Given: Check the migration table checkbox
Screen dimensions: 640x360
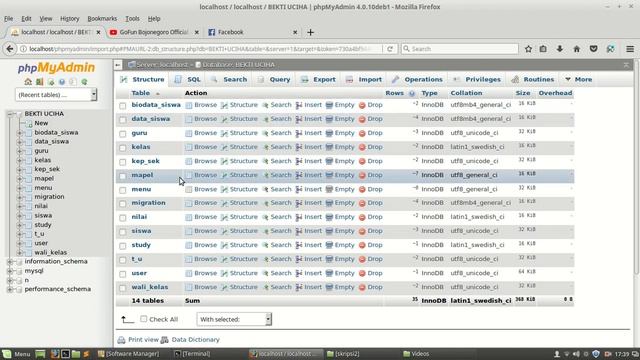Looking at the screenshot, I should pos(122,204).
